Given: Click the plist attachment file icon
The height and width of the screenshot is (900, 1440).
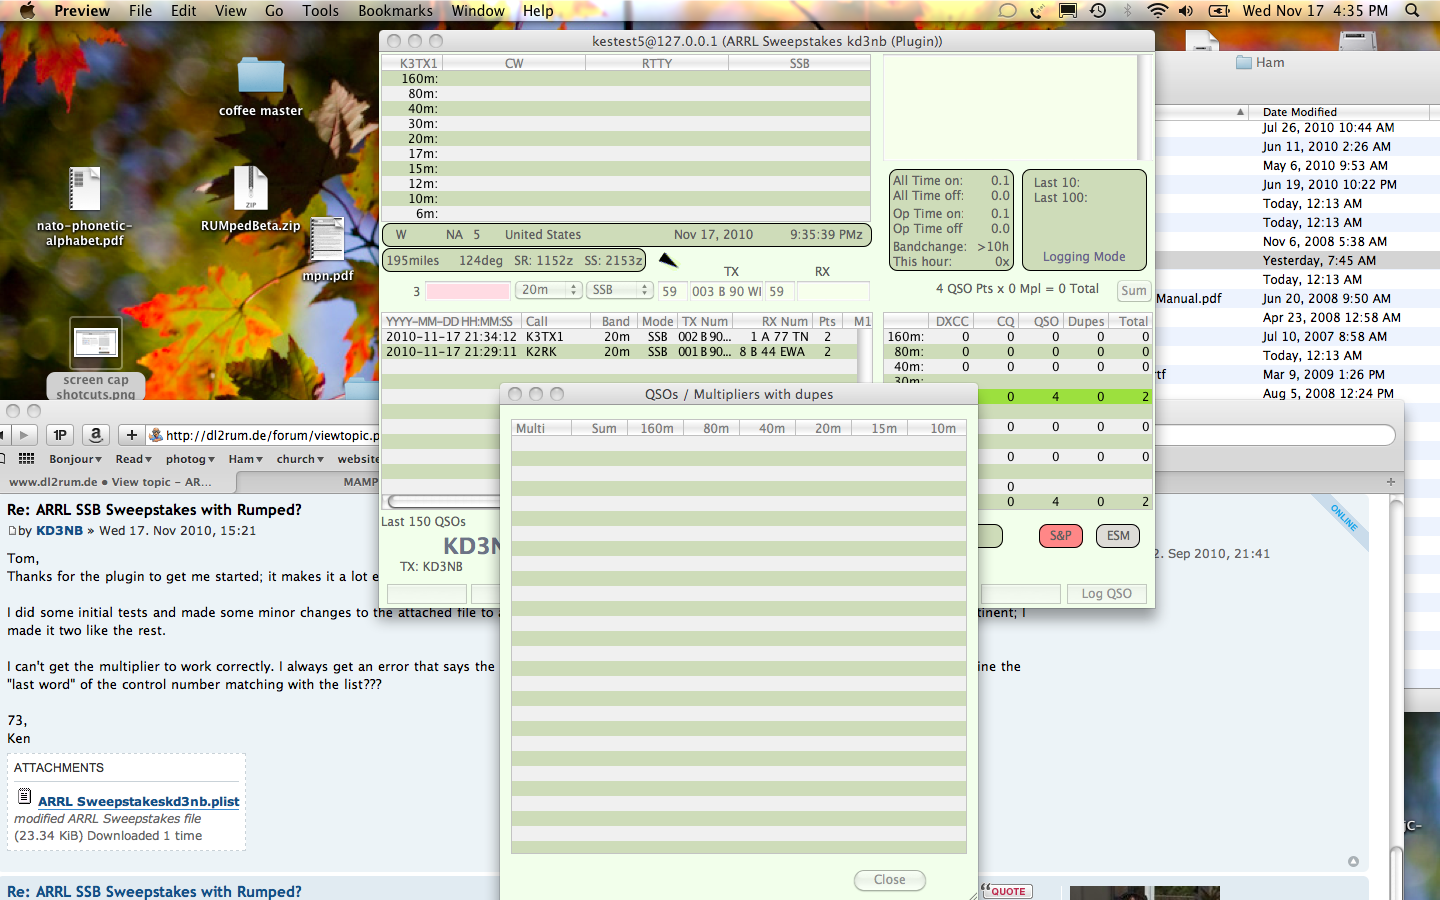Looking at the screenshot, I should (x=25, y=797).
